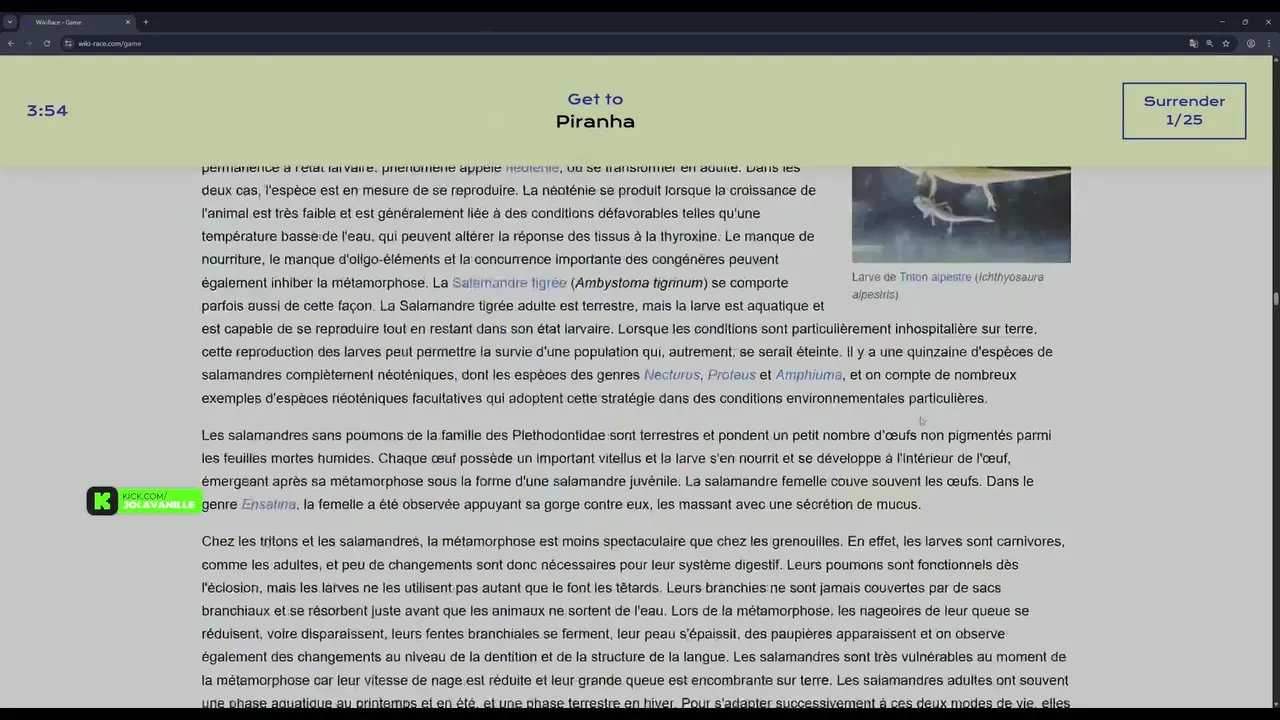The width and height of the screenshot is (1280, 720).
Task: Open the Salamandre tigrée link
Action: point(509,283)
